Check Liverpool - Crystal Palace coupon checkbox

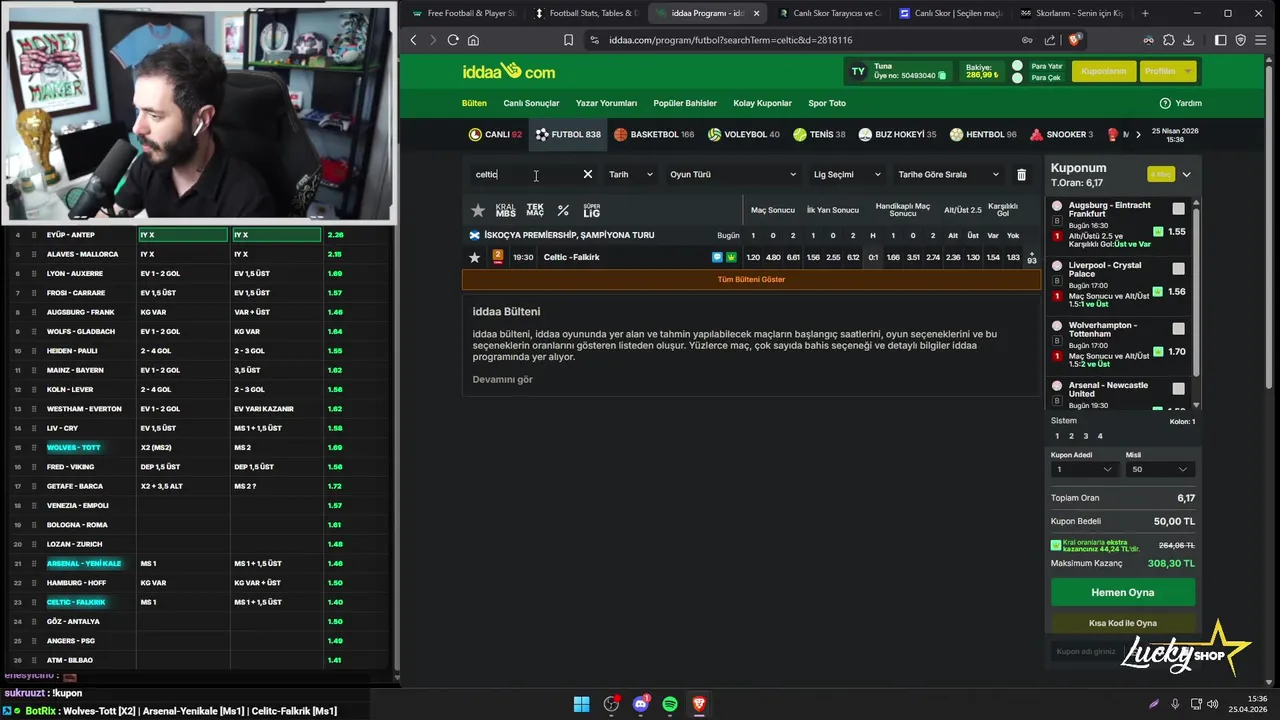1178,269
